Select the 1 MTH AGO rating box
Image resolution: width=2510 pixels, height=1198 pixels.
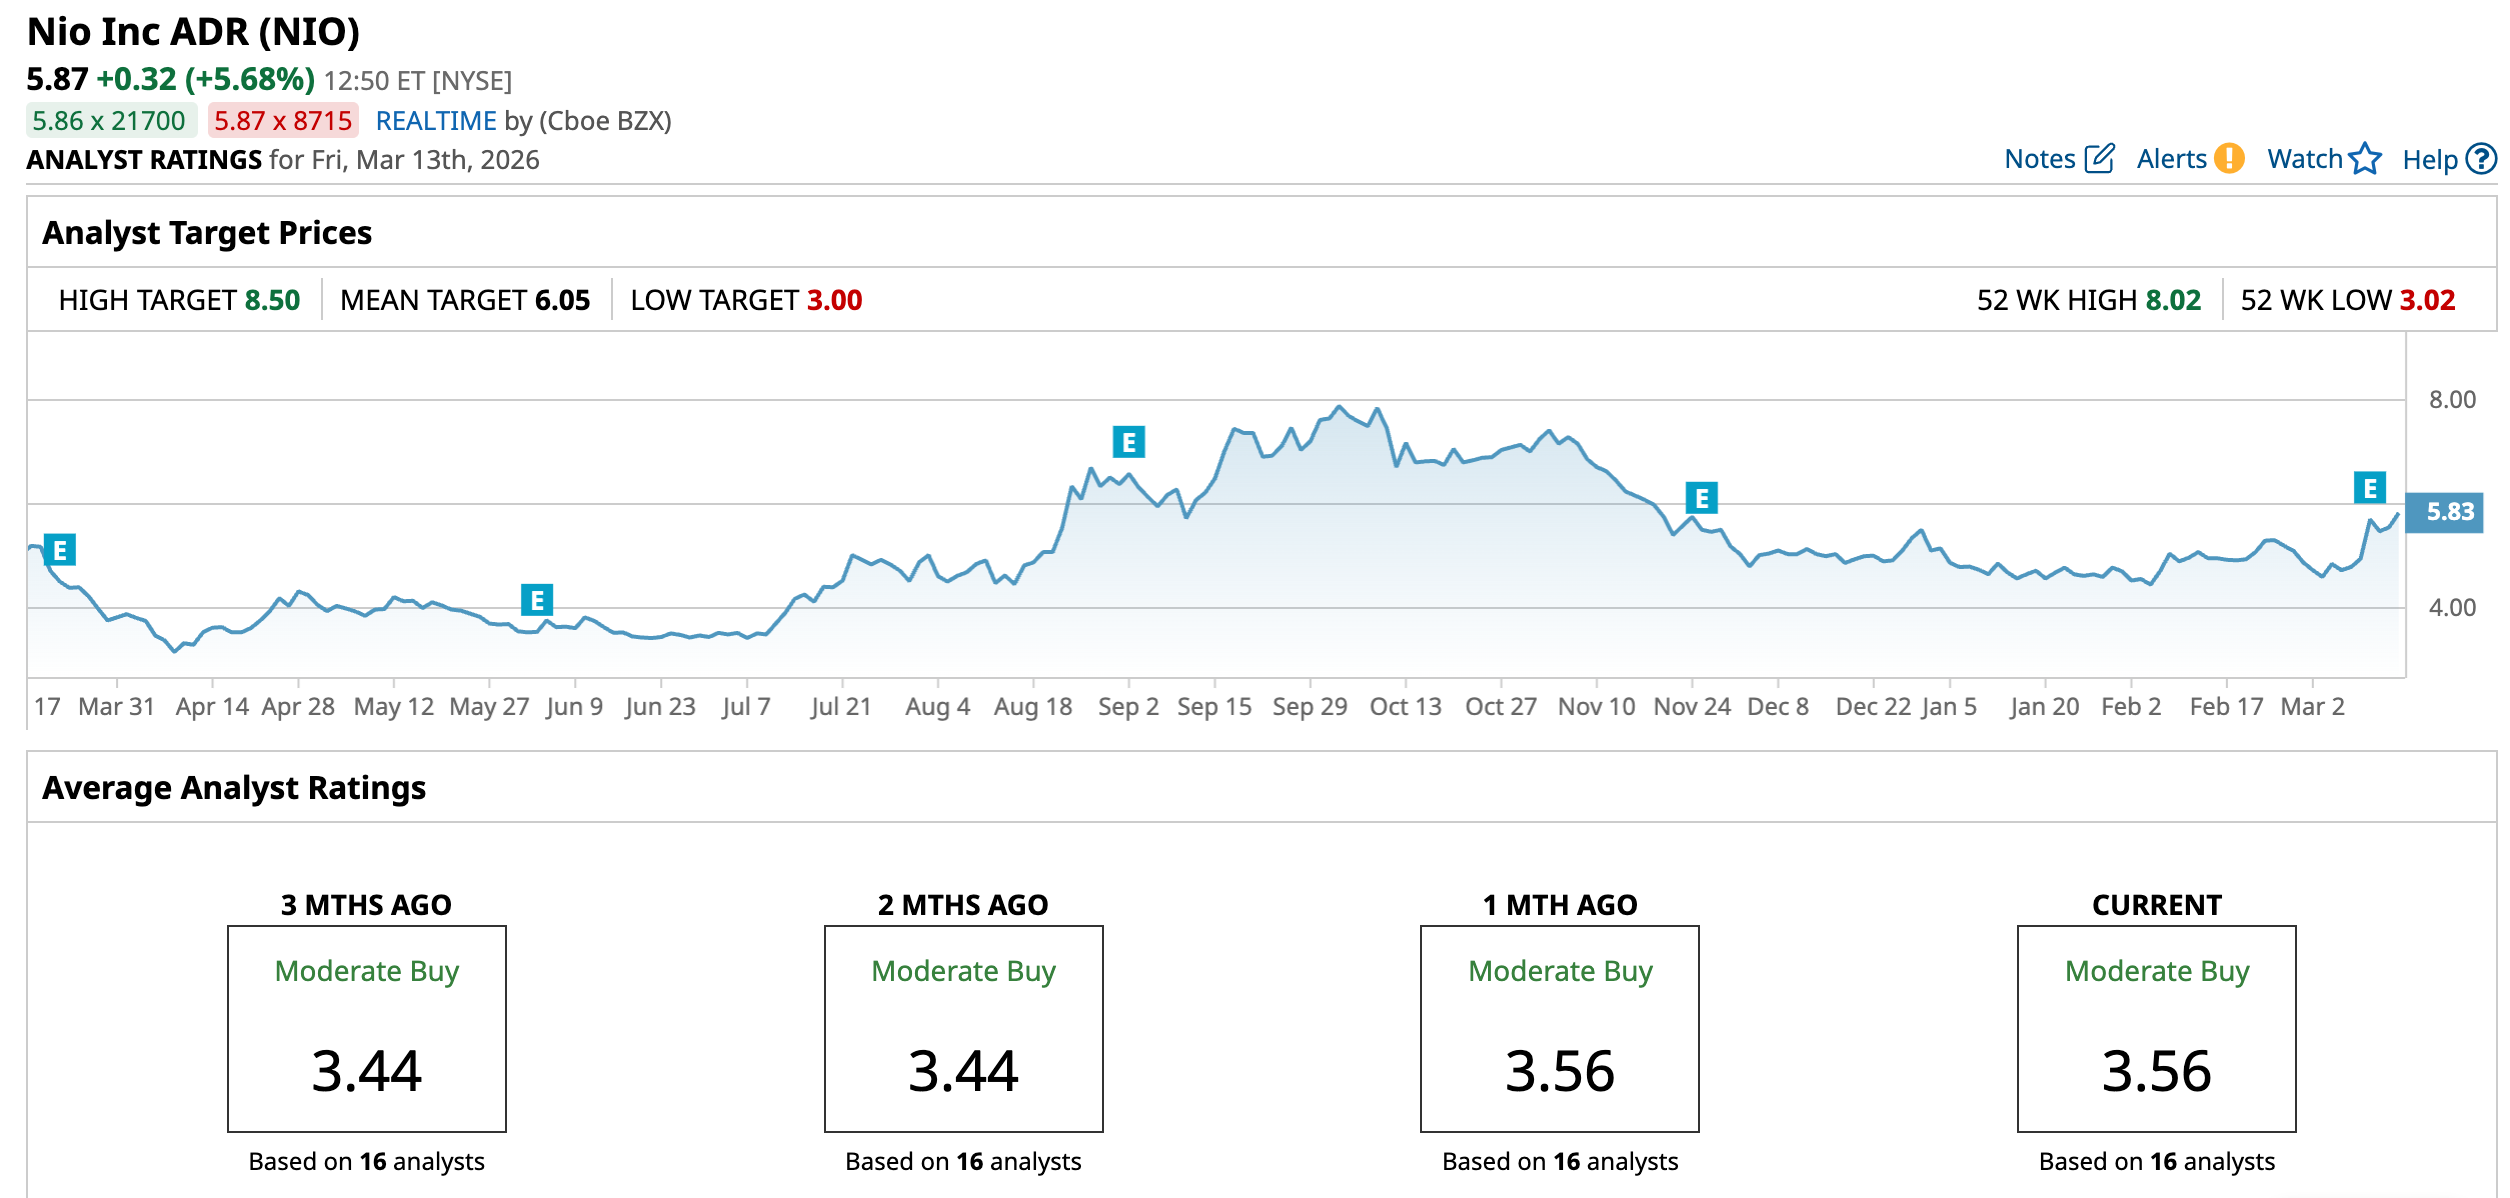(x=1559, y=1028)
